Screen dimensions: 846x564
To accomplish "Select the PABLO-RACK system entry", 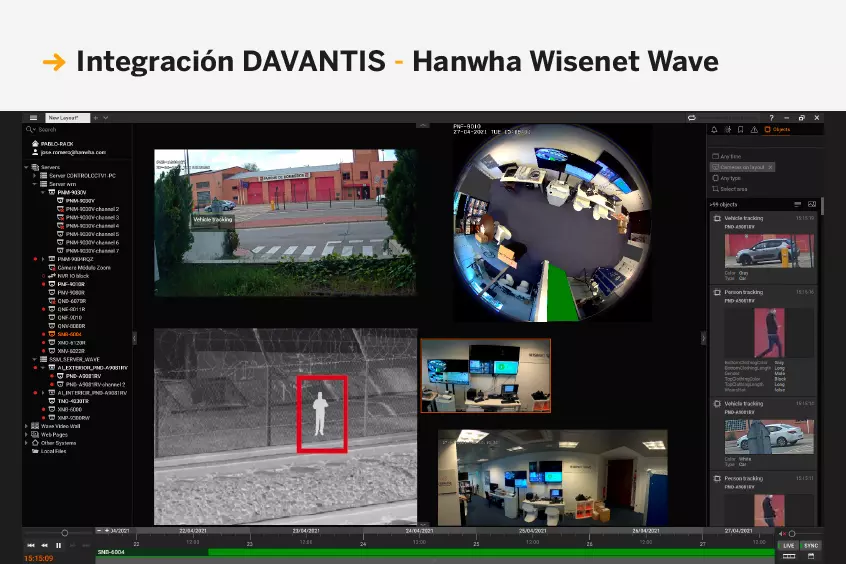I will tap(52, 144).
